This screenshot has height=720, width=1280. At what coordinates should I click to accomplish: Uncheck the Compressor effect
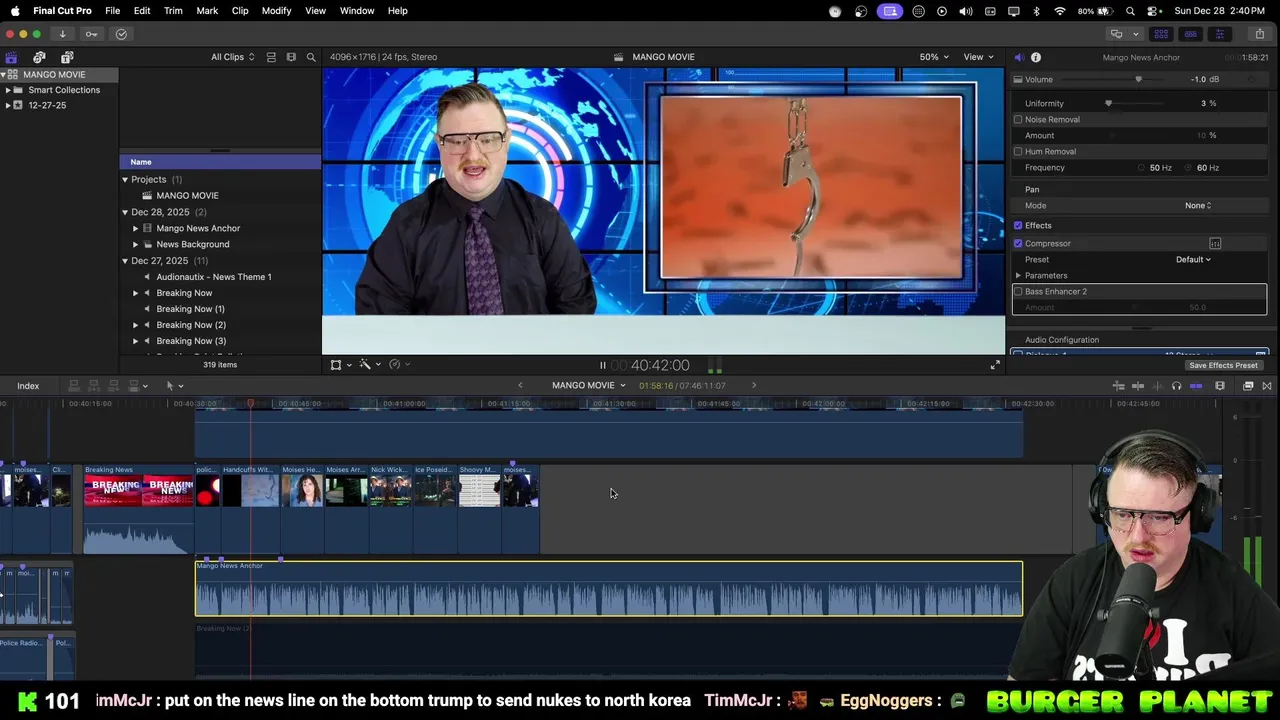(1018, 243)
